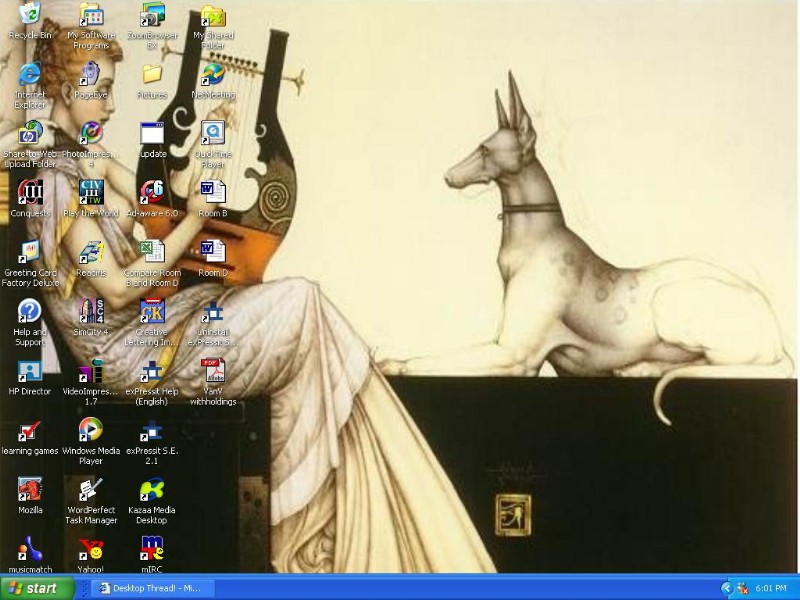Open the Start menu
The image size is (800, 600).
(37, 588)
